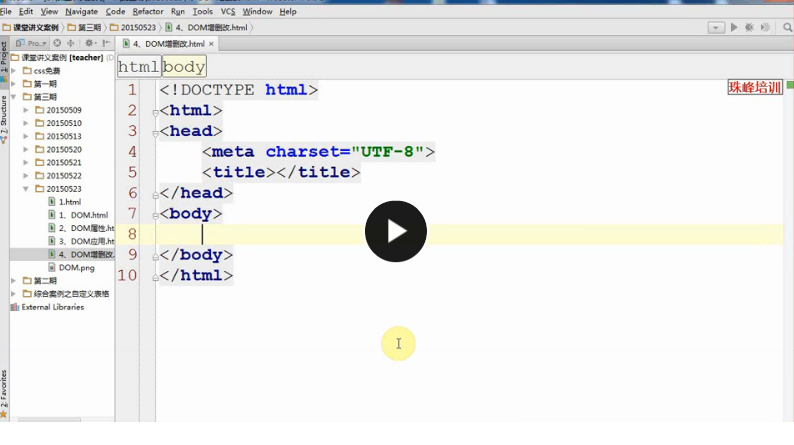Click the Run icon in the top toolbar
Viewport: 794px width, 445px height.
pyautogui.click(x=734, y=27)
